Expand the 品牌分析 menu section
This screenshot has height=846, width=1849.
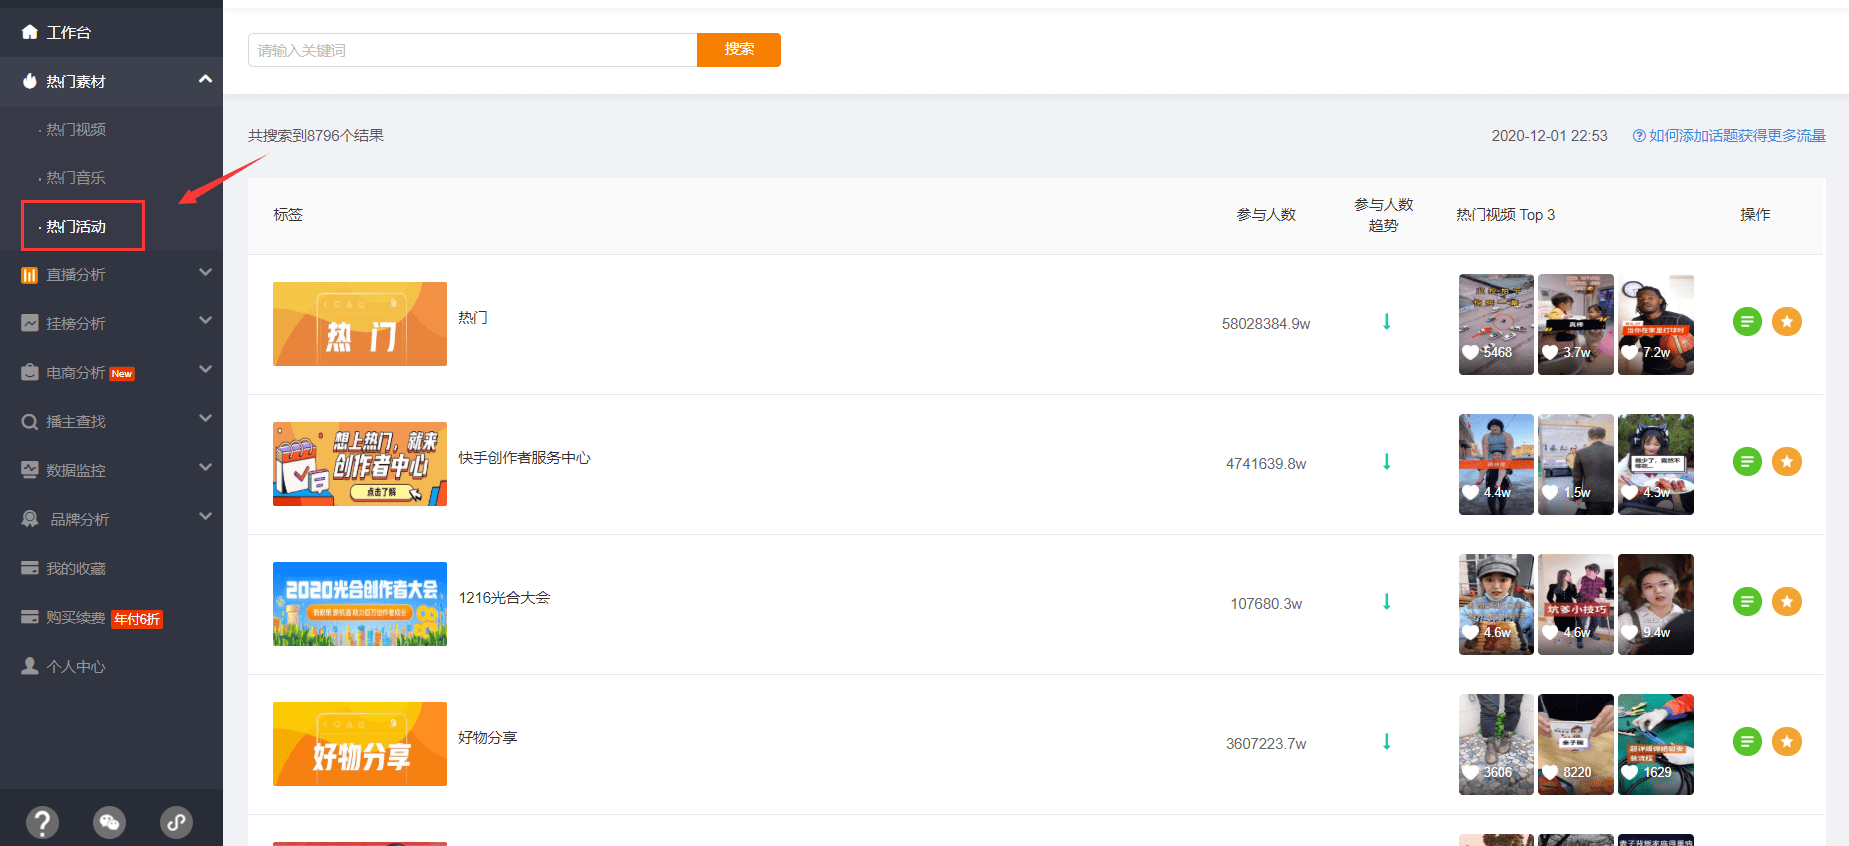click(x=205, y=517)
